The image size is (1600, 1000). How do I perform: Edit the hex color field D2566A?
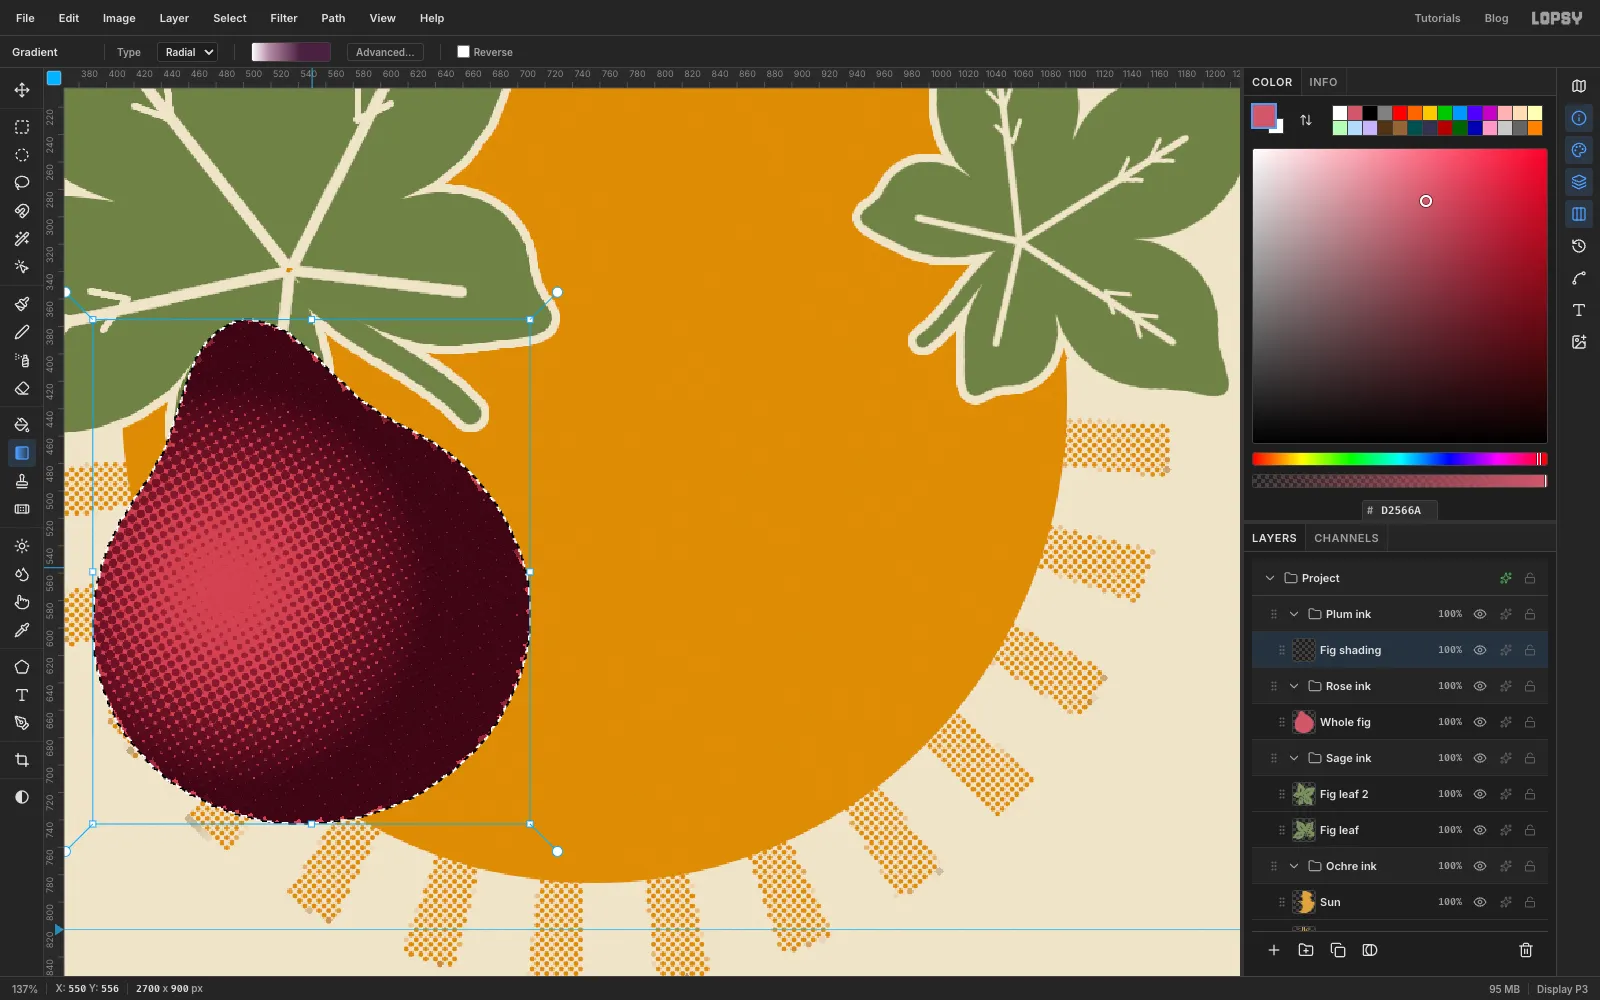(x=1400, y=510)
